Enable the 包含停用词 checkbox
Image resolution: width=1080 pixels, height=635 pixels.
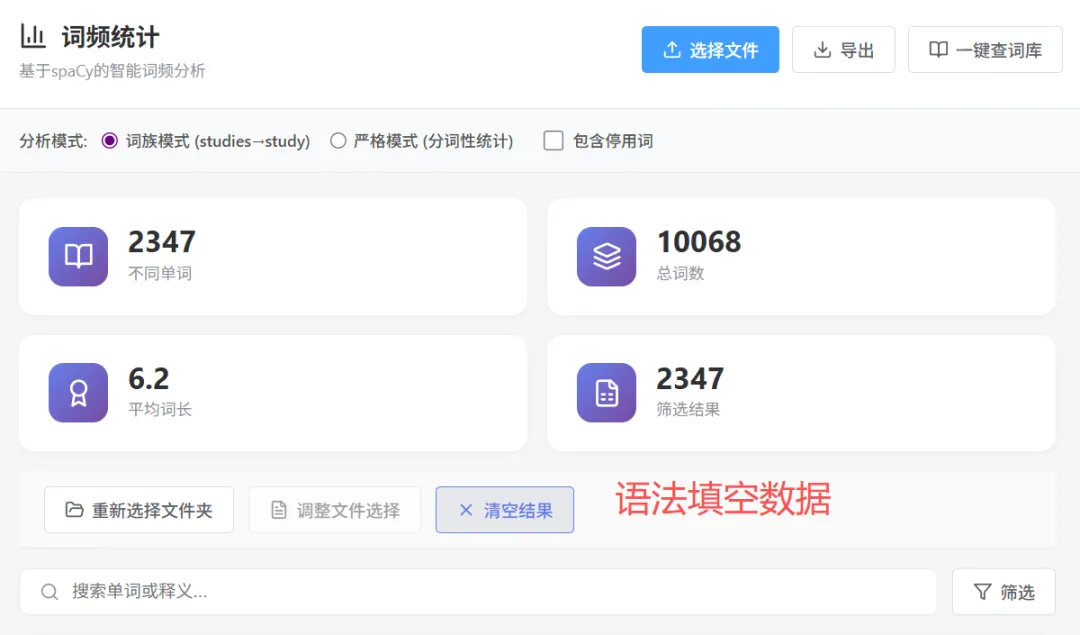(x=553, y=141)
